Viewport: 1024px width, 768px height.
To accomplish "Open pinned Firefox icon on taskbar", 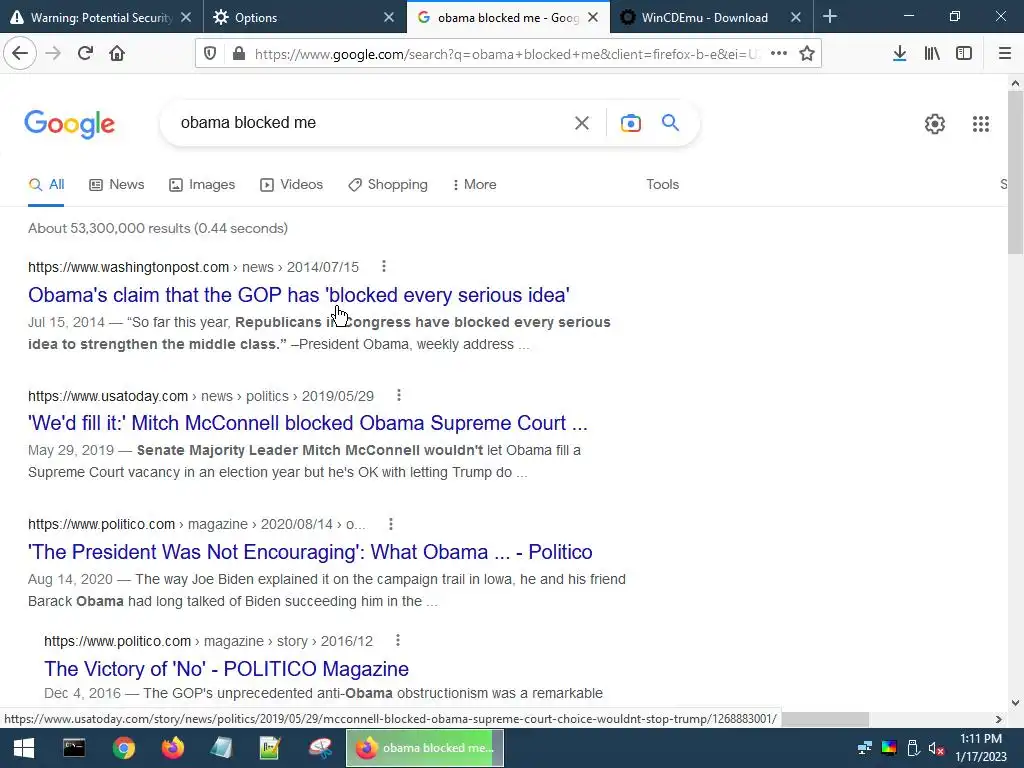I will (172, 748).
